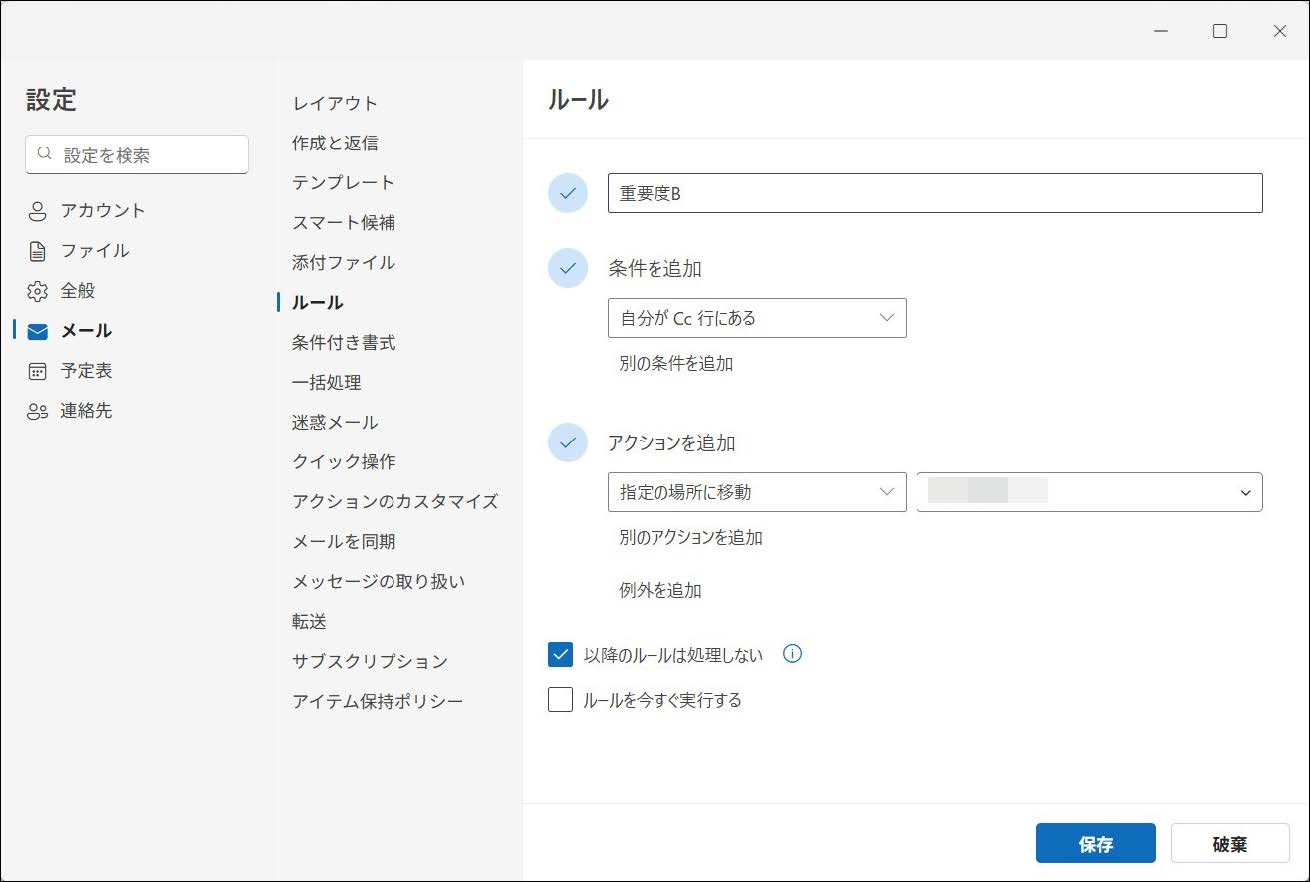
Task: Click the search magnifier icon
Action: [44, 154]
